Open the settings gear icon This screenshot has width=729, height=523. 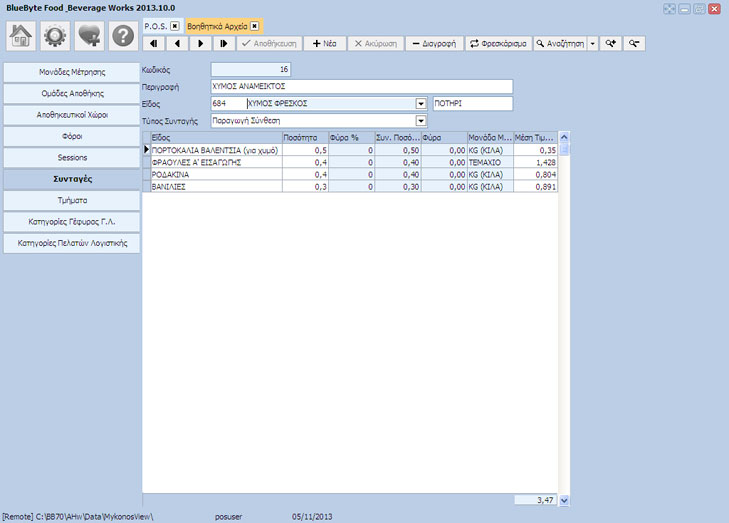tap(56, 35)
